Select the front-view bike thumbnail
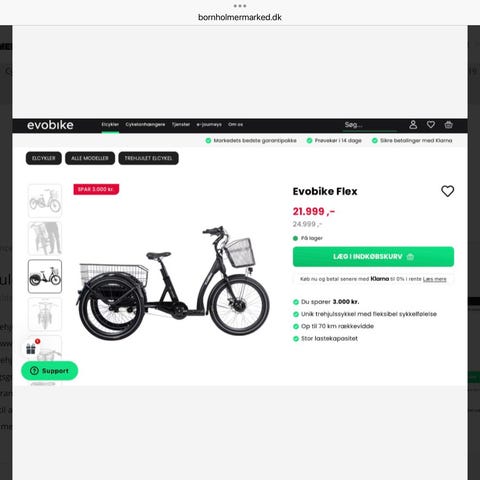This screenshot has width=480, height=480. 45,314
